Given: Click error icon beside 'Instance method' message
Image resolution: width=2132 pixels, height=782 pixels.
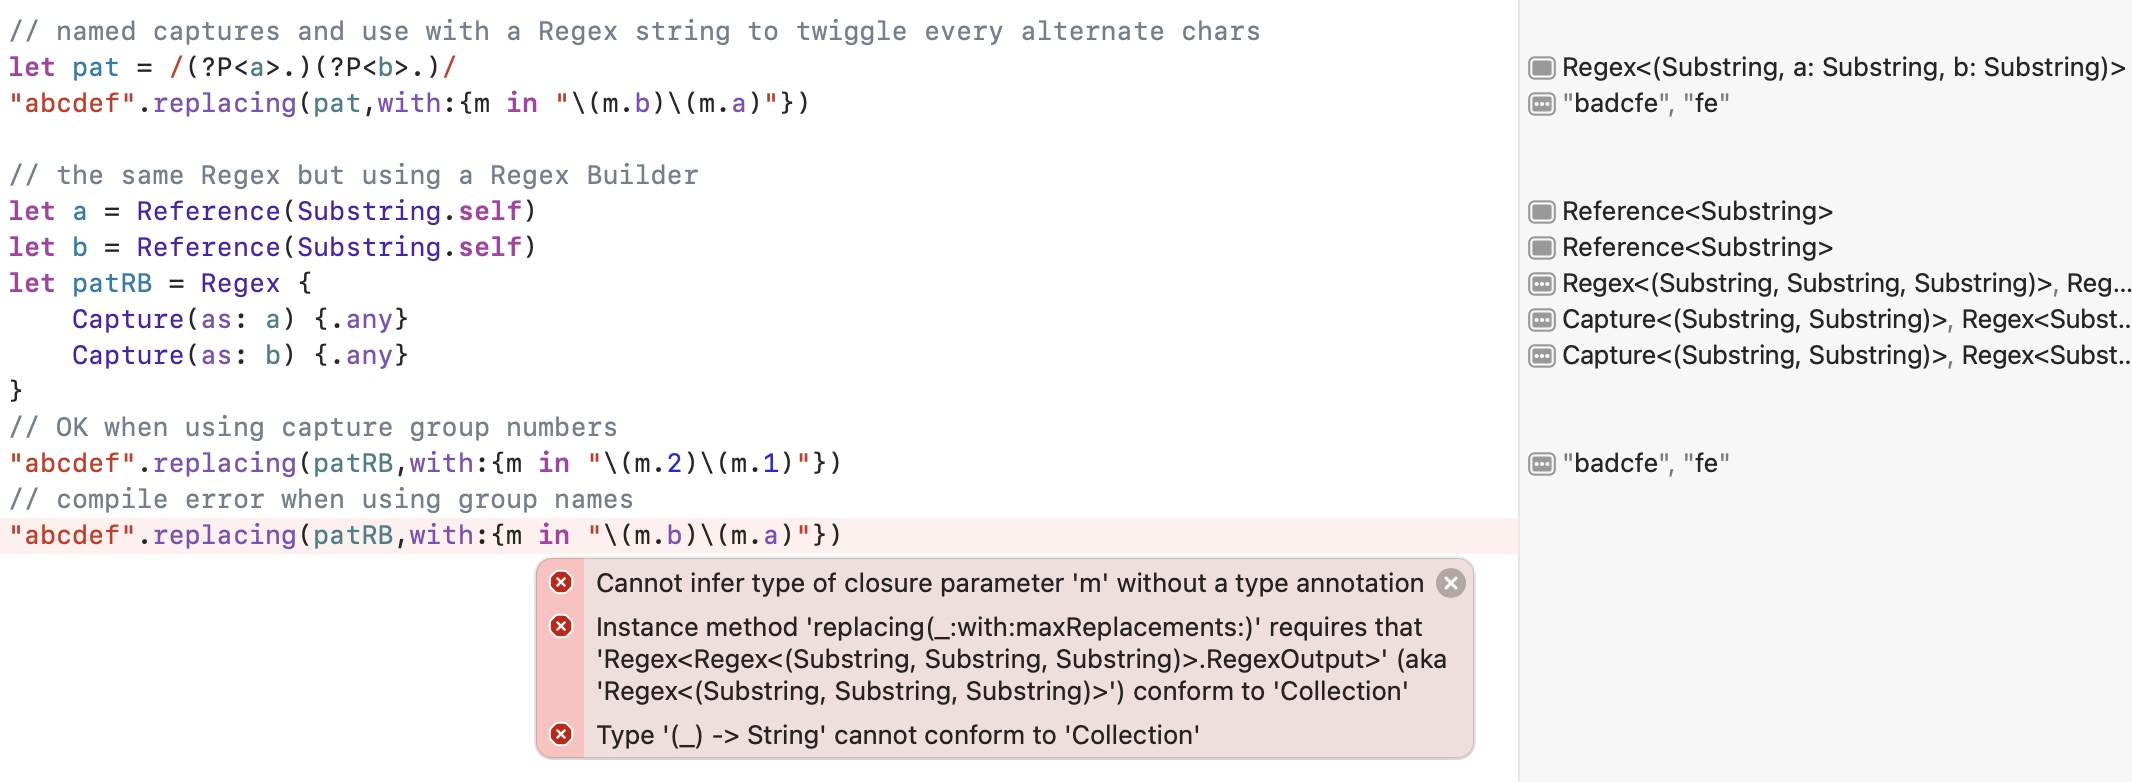Looking at the screenshot, I should (x=562, y=627).
